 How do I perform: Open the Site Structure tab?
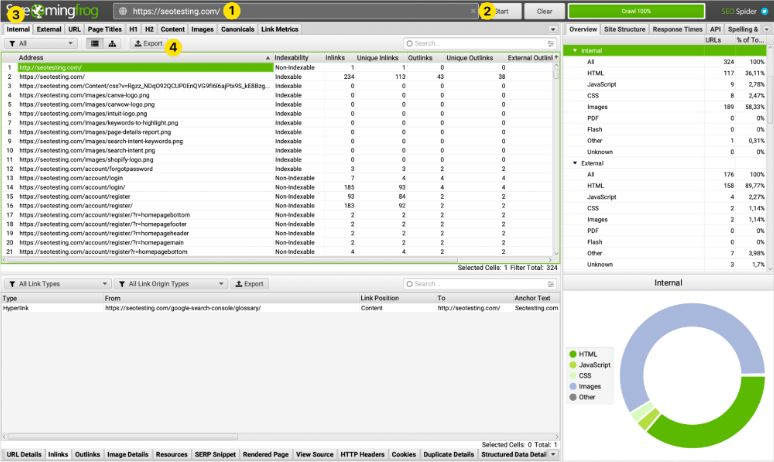tap(627, 30)
